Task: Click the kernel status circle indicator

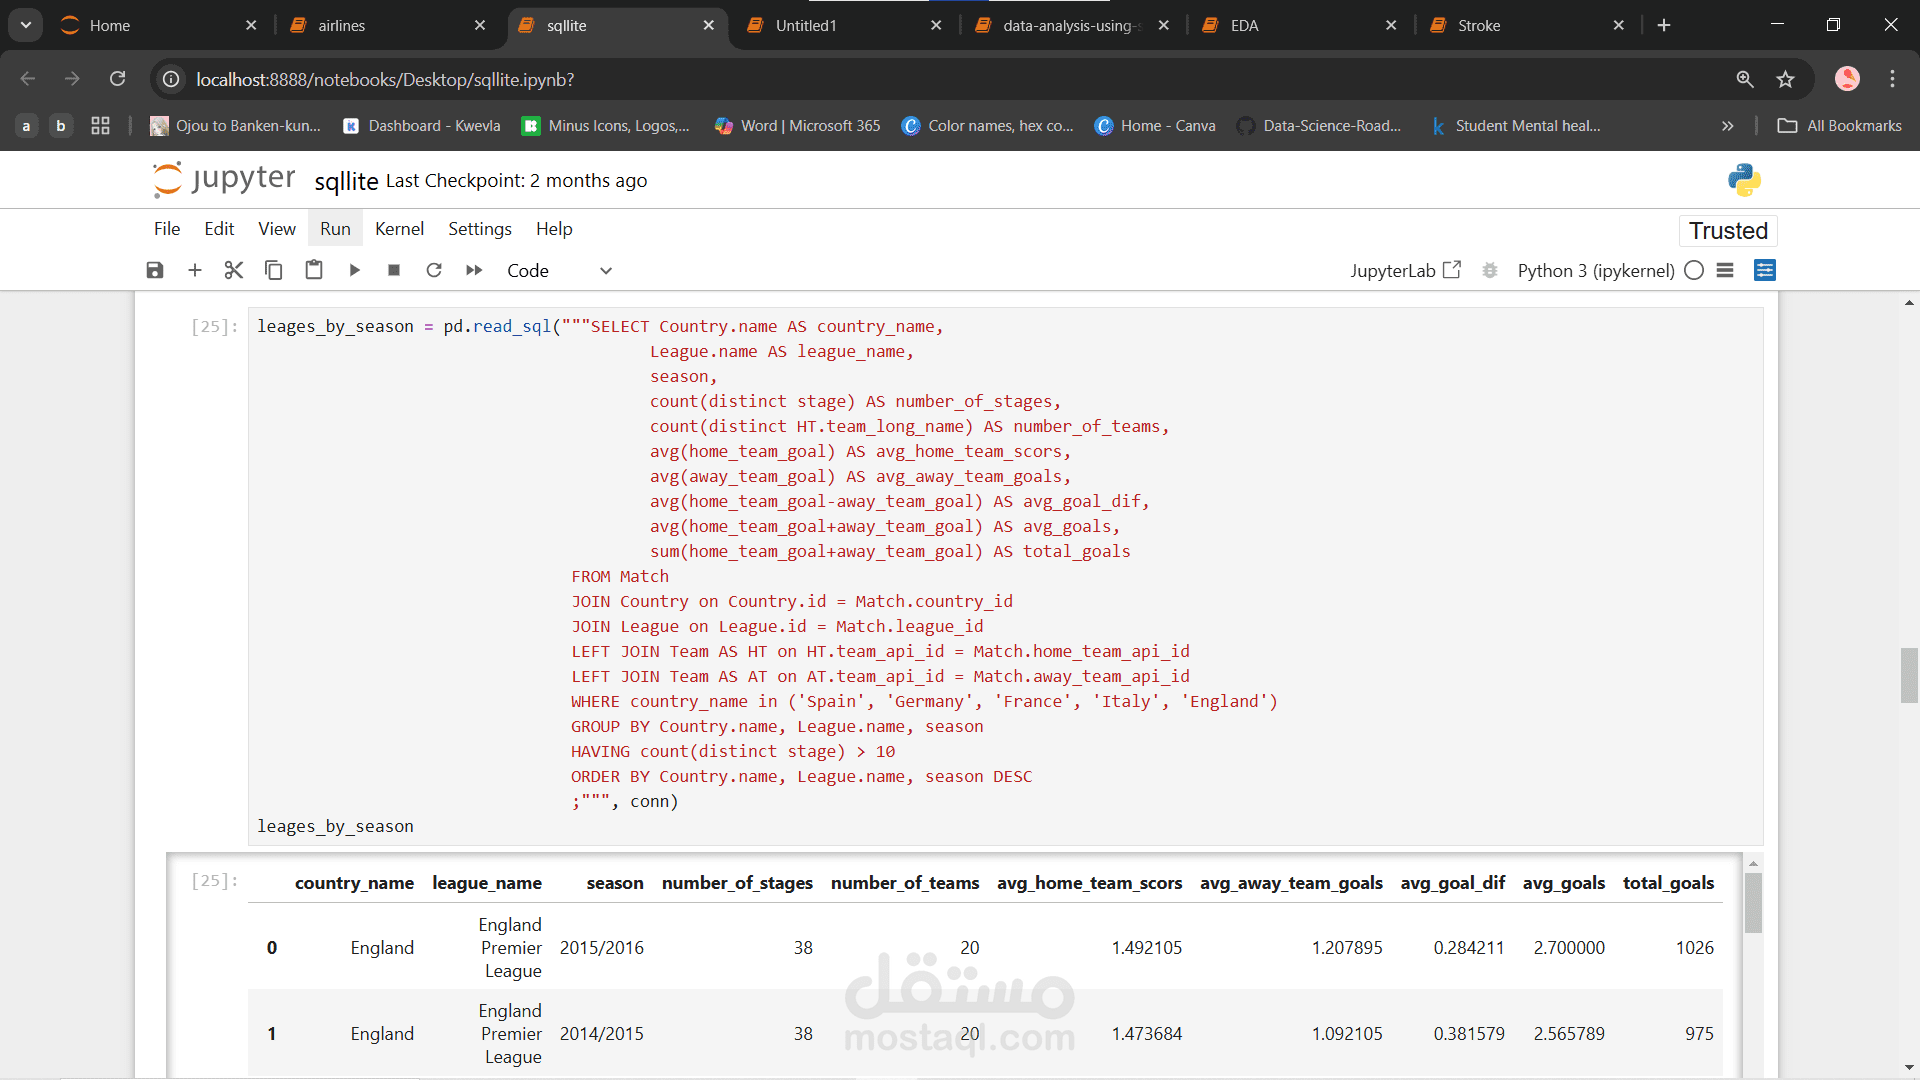Action: click(x=1694, y=270)
